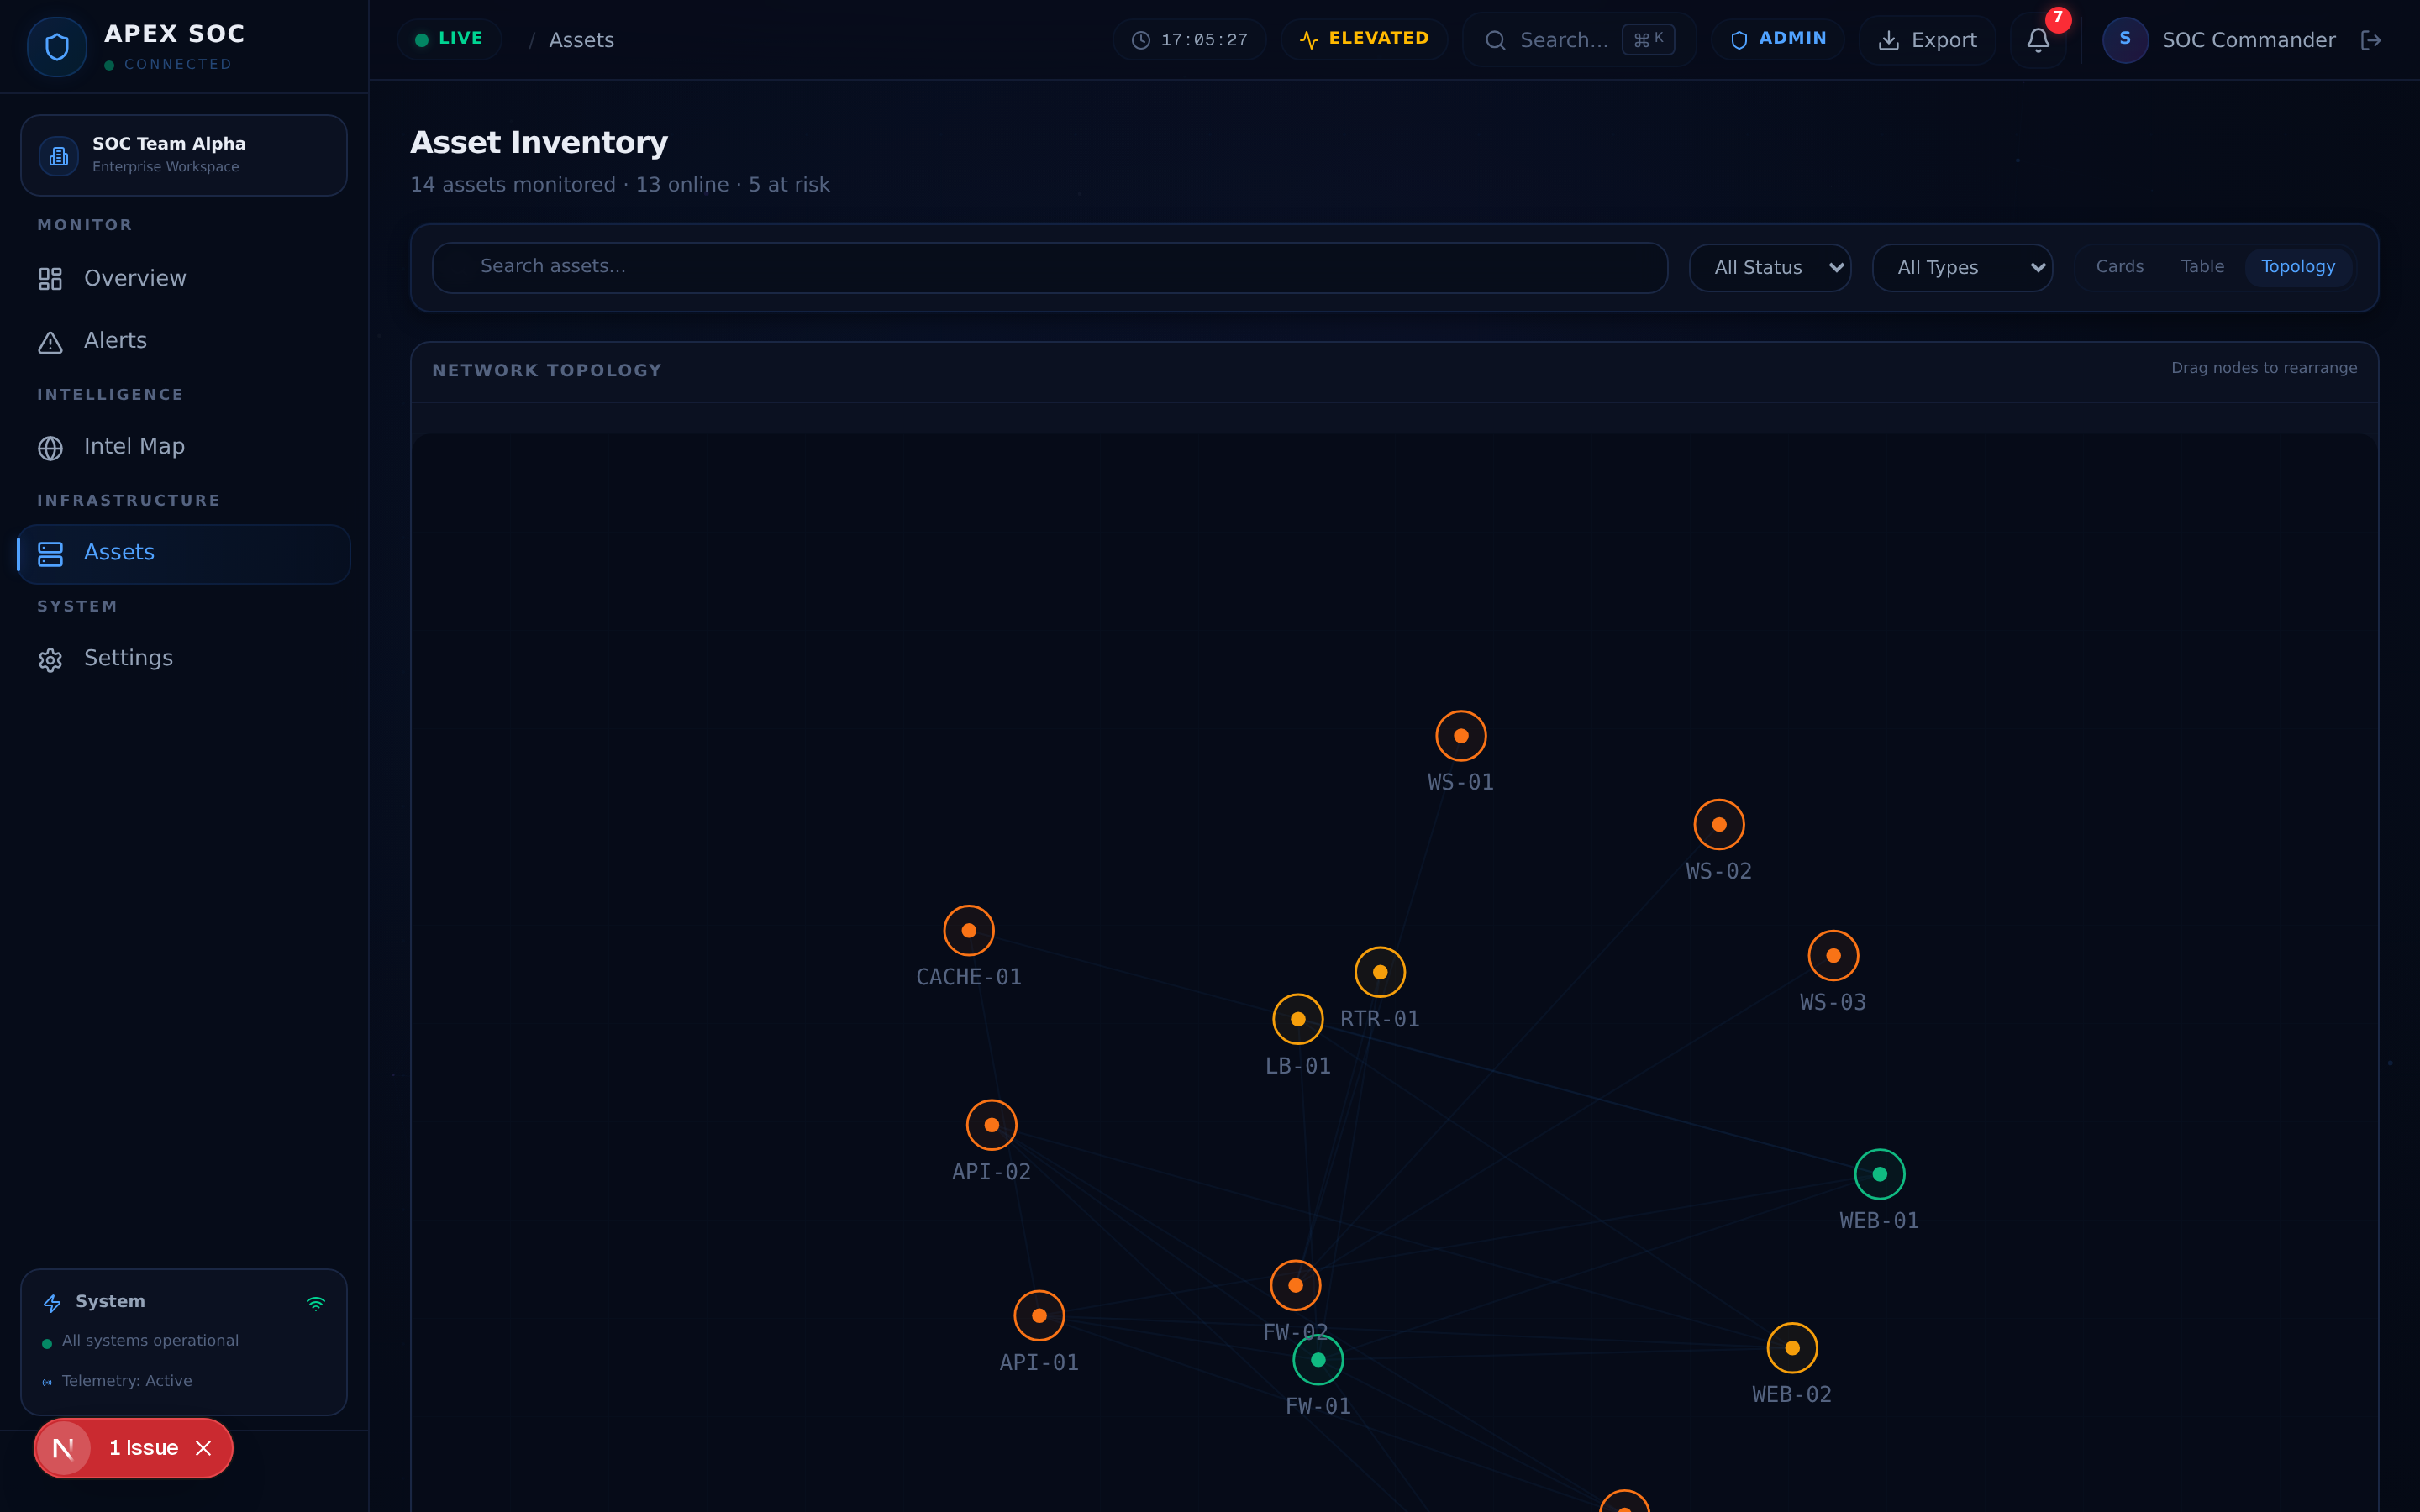Open the All Types dropdown
Image resolution: width=2420 pixels, height=1512 pixels.
[x=1962, y=268]
